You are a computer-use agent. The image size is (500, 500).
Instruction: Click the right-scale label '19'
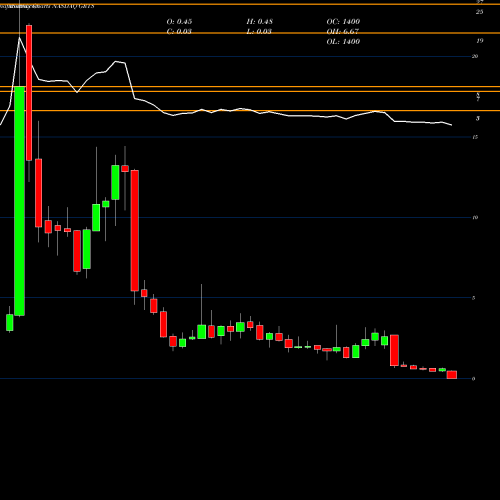pos(479,41)
